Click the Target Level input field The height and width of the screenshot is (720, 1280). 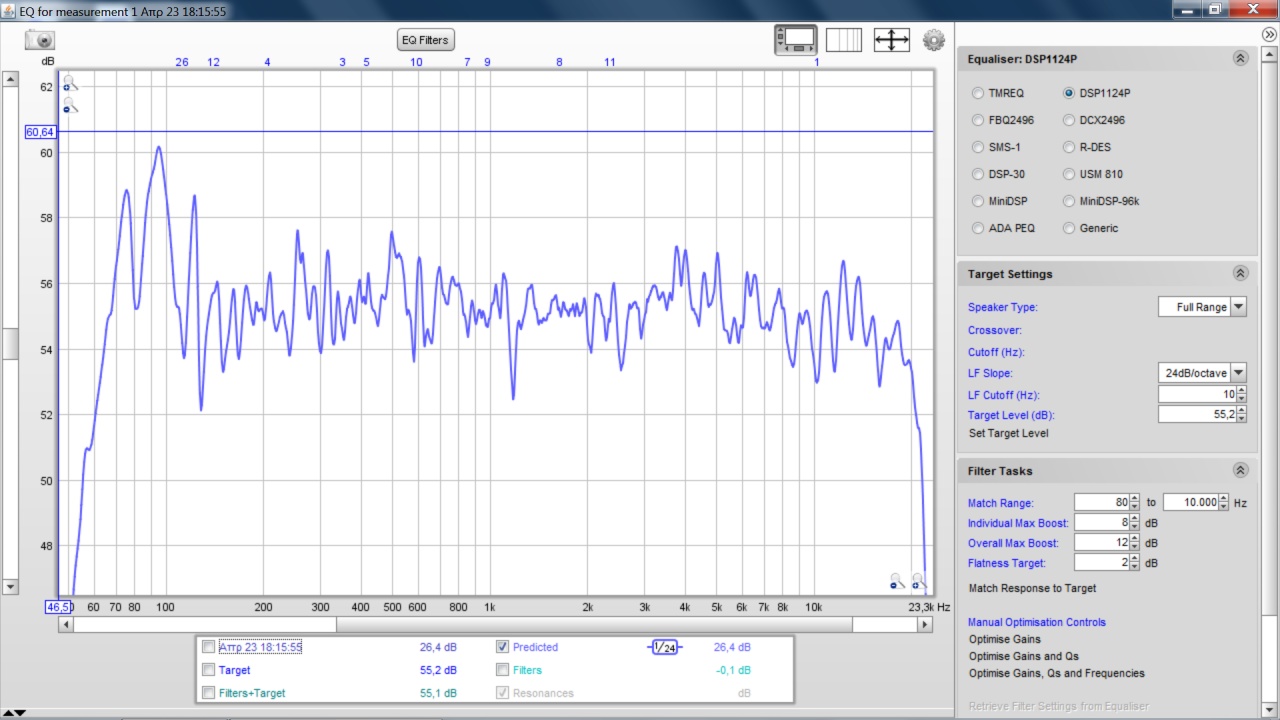click(1195, 415)
